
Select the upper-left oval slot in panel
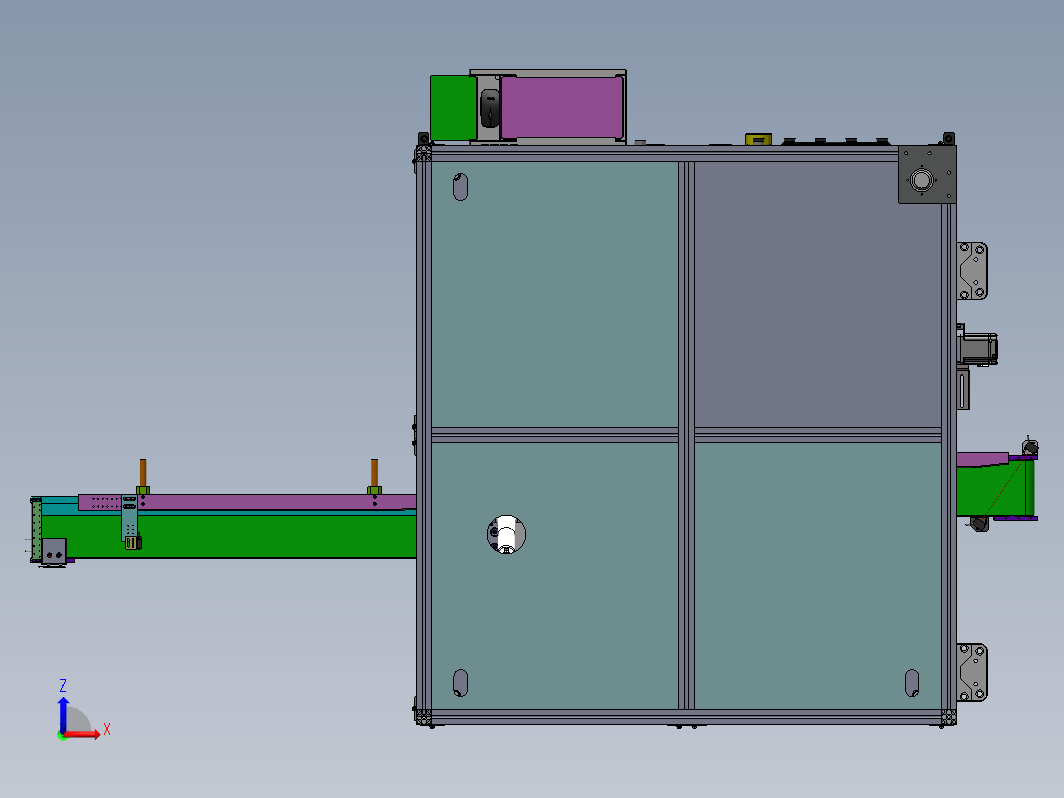coord(460,187)
